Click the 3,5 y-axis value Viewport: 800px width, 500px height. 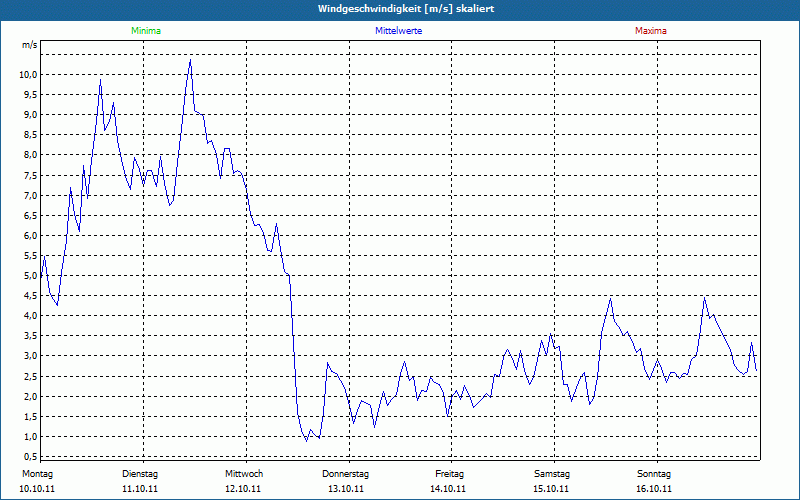pyautogui.click(x=31, y=336)
